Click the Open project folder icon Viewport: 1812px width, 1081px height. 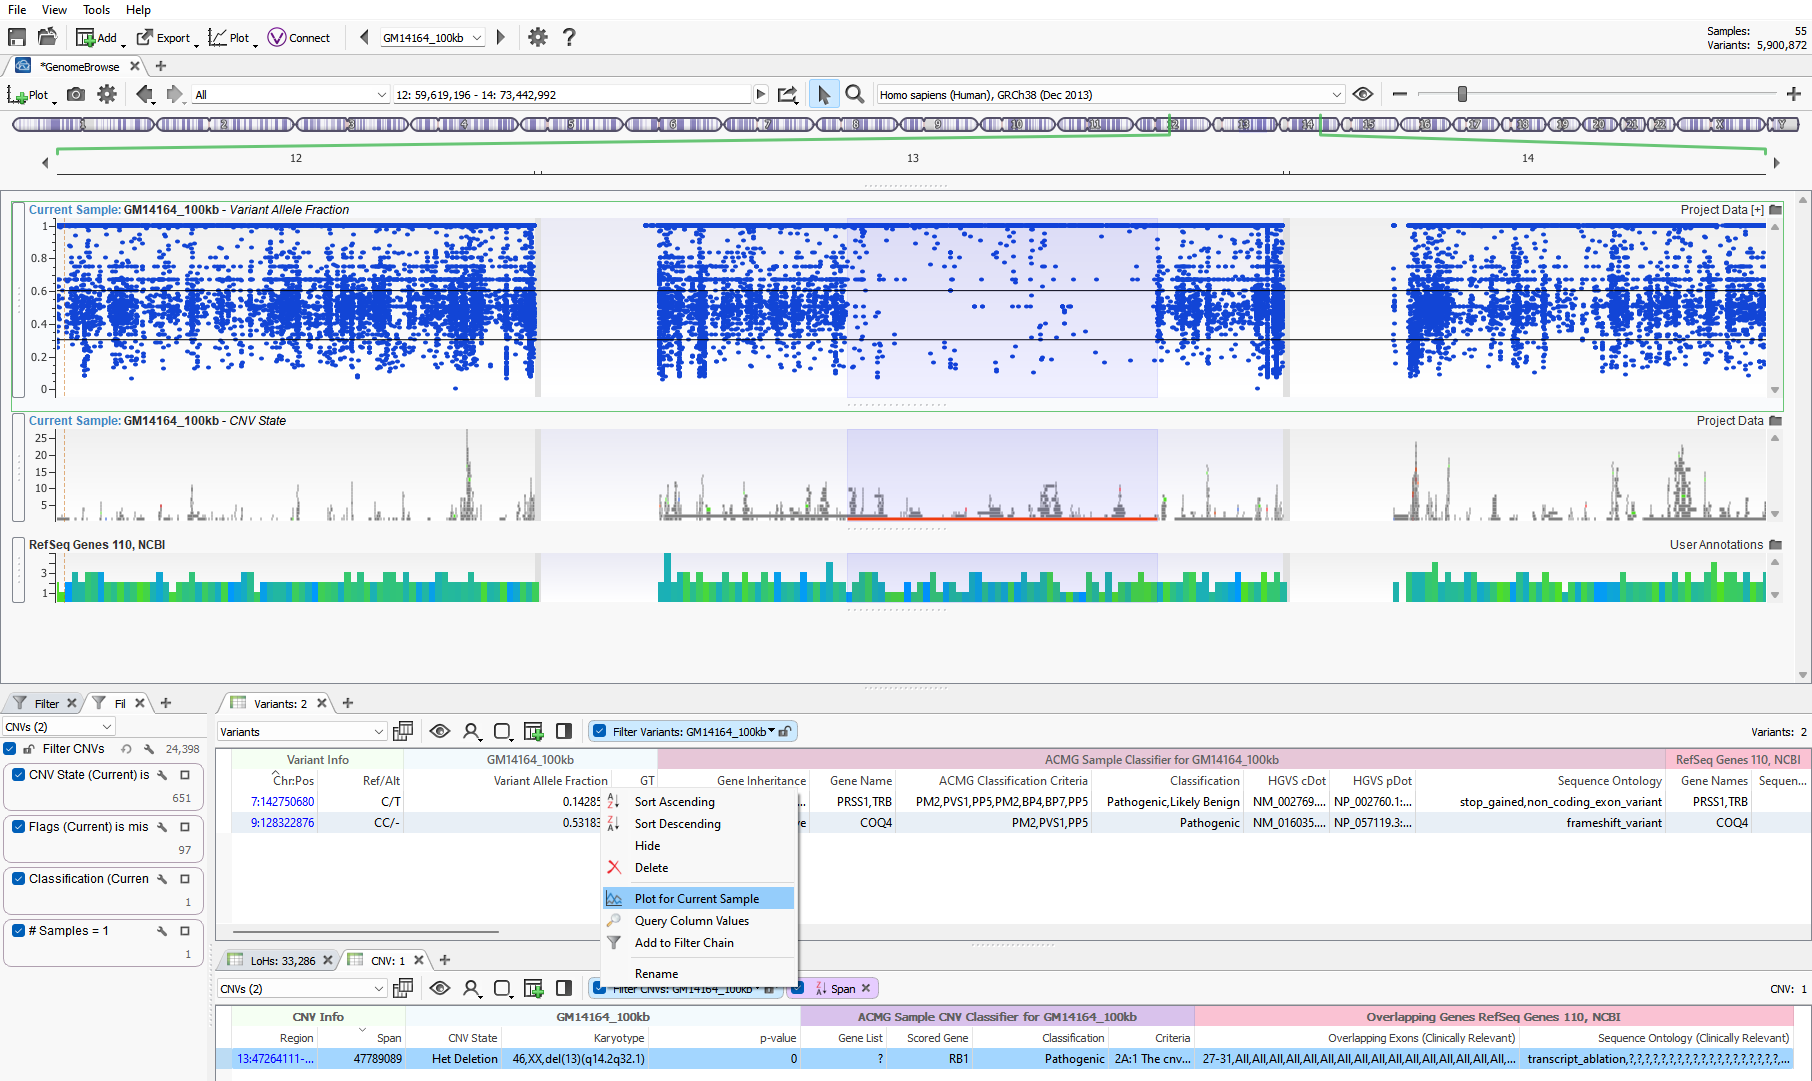tap(47, 37)
